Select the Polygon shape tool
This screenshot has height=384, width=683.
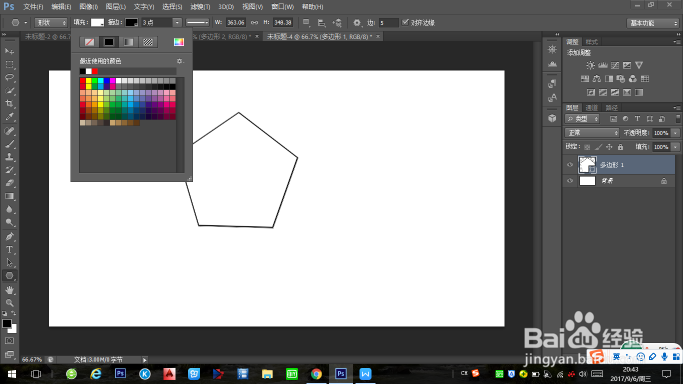tap(9, 276)
